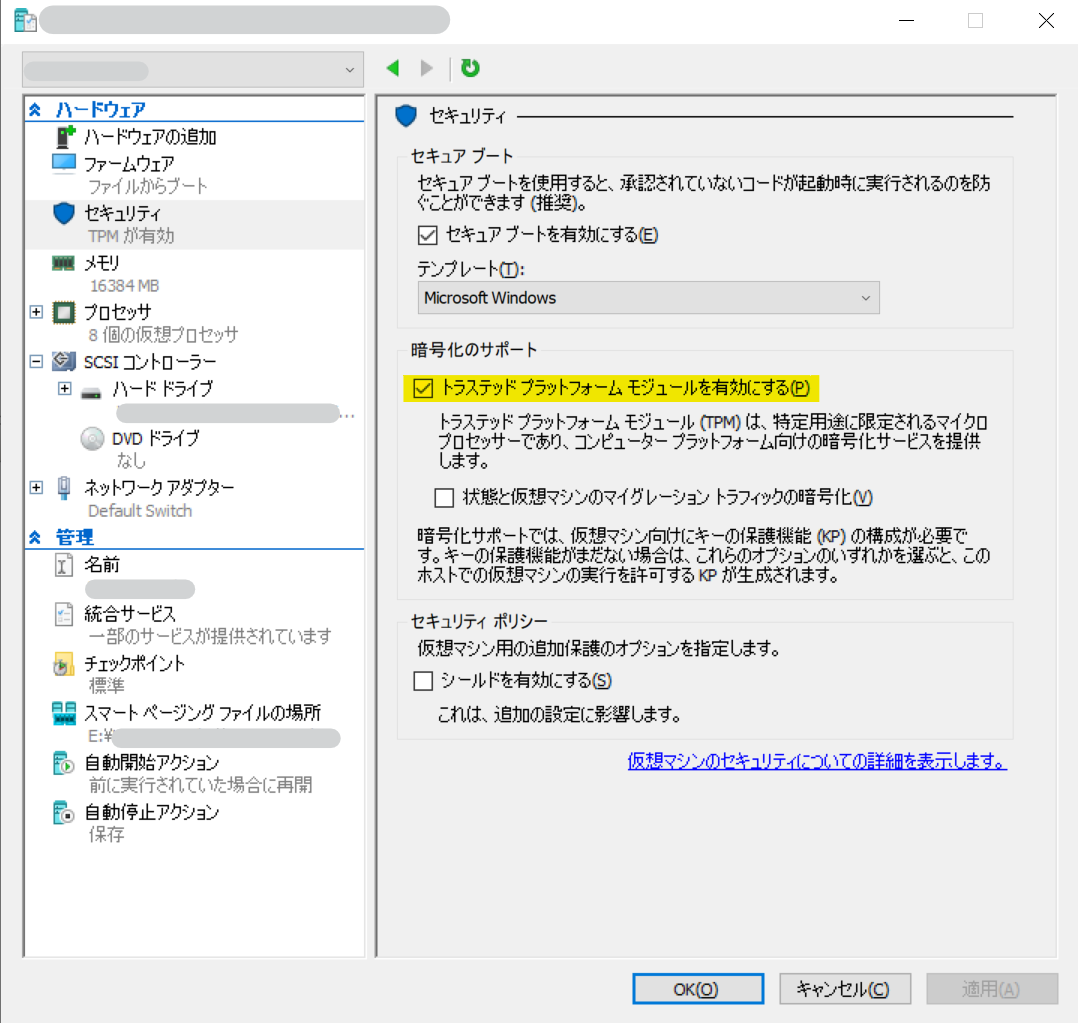1078x1023 pixels.
Task: Click the DVD ドライブ icon
Action: [x=91, y=438]
